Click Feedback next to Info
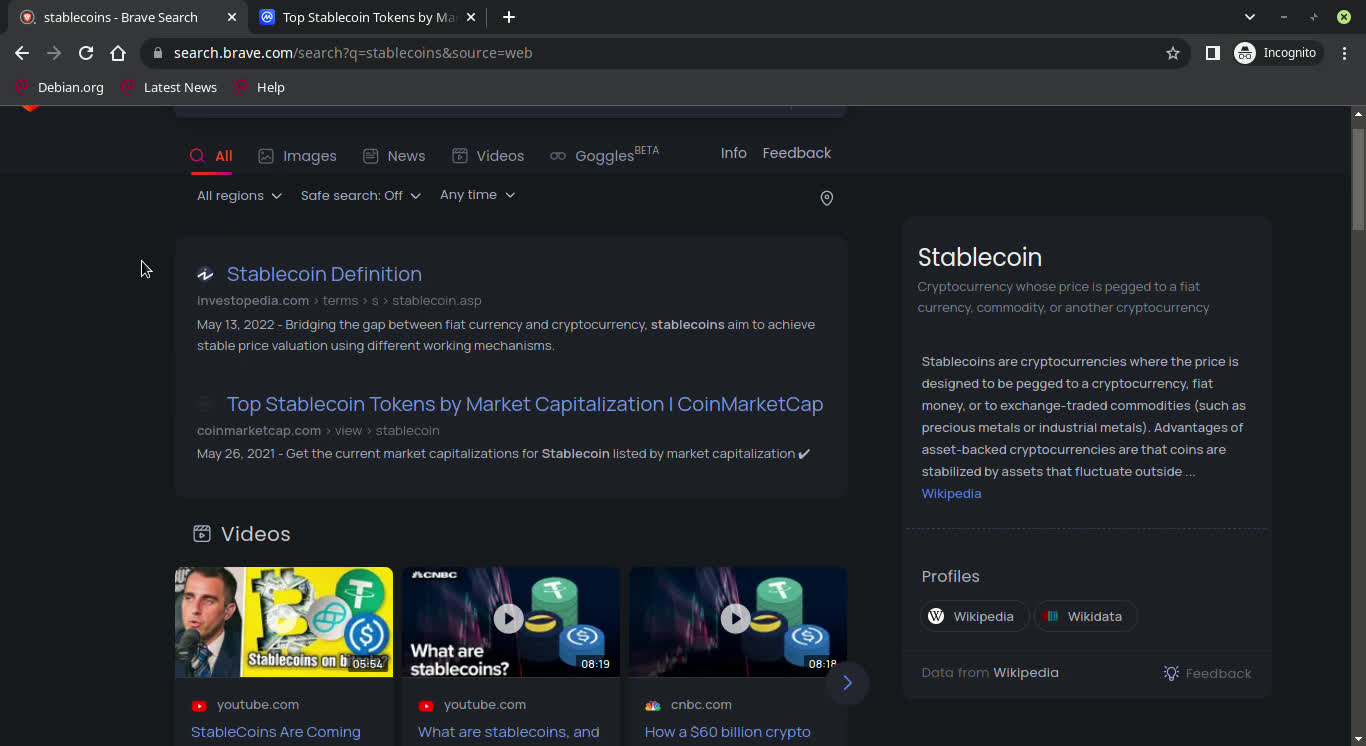Screen dimensions: 1366x746 coord(797,153)
